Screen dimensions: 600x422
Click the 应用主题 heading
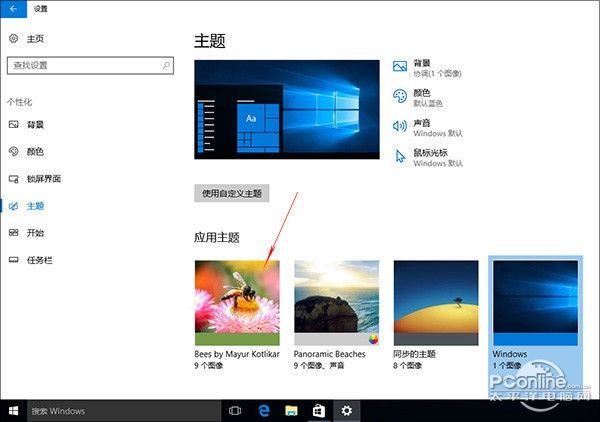pyautogui.click(x=217, y=238)
